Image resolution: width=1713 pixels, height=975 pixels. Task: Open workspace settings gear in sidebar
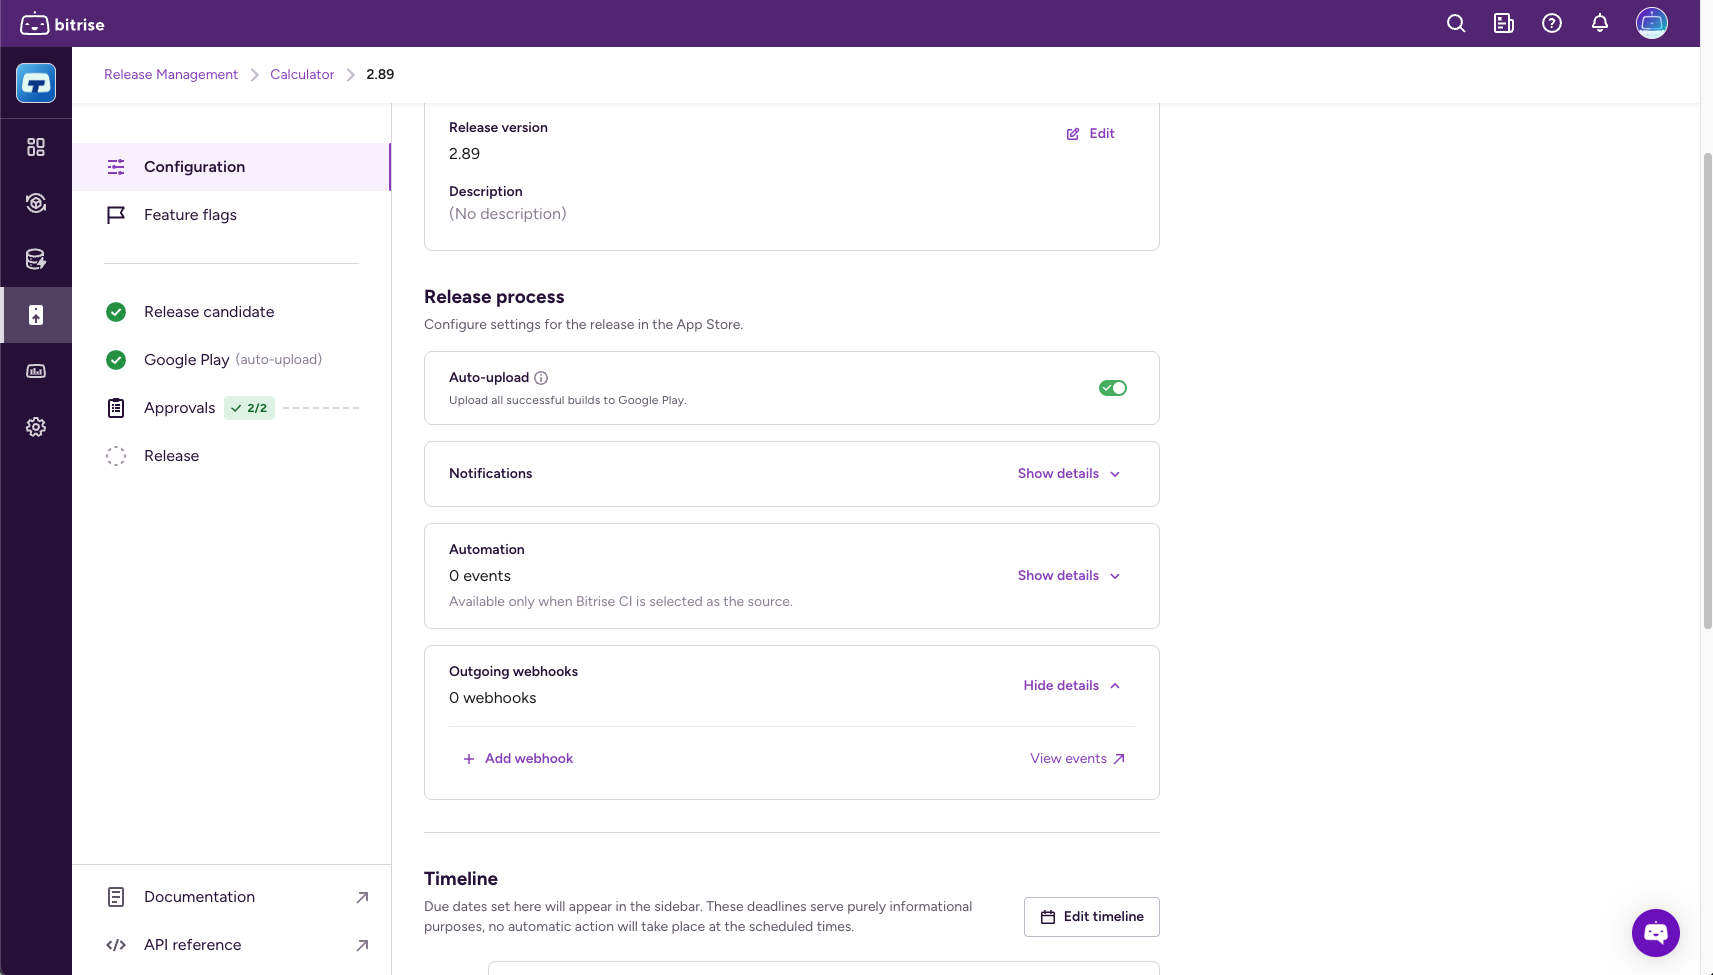point(36,426)
